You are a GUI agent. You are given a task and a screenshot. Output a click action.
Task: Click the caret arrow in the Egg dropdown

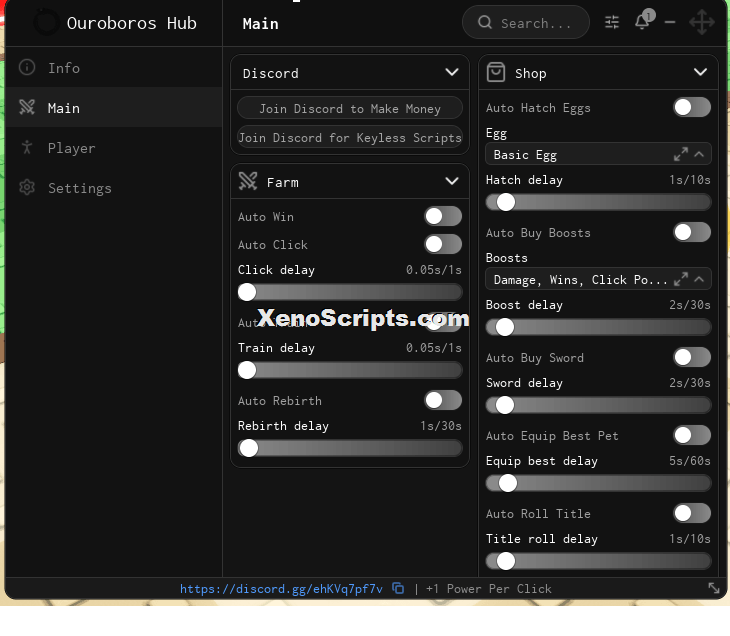coord(699,154)
